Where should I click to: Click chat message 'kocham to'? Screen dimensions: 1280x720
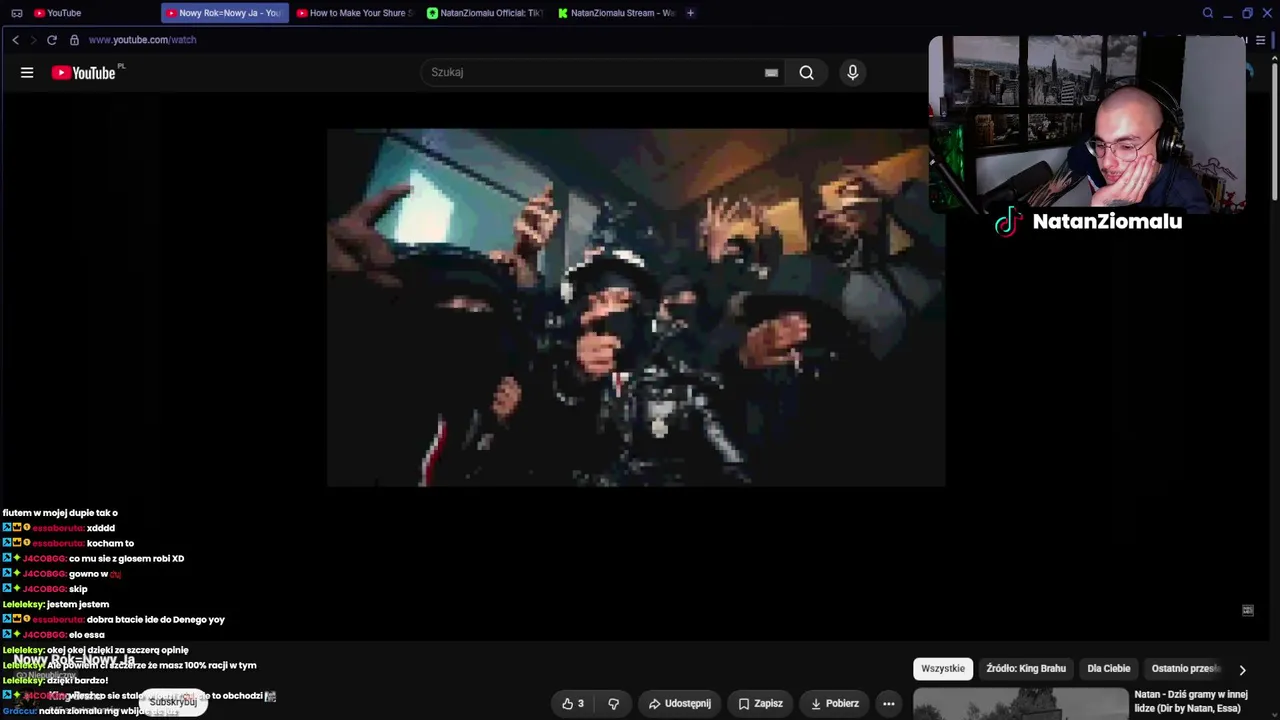pyautogui.click(x=110, y=544)
